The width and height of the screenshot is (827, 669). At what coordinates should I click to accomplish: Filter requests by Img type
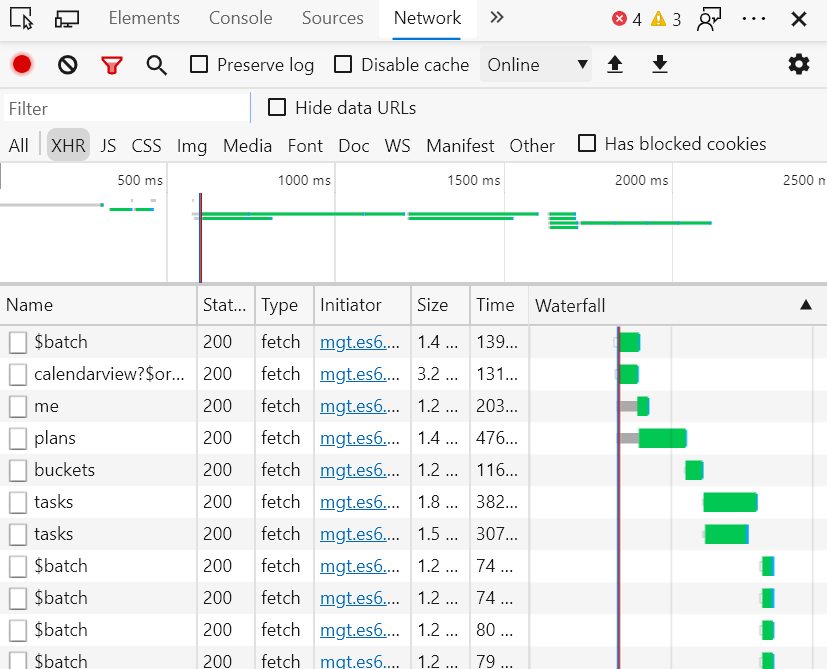[191, 145]
